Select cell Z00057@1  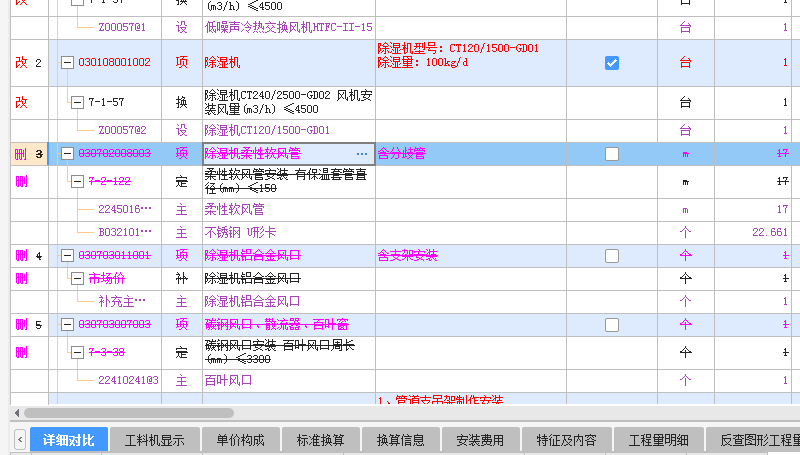[105, 28]
